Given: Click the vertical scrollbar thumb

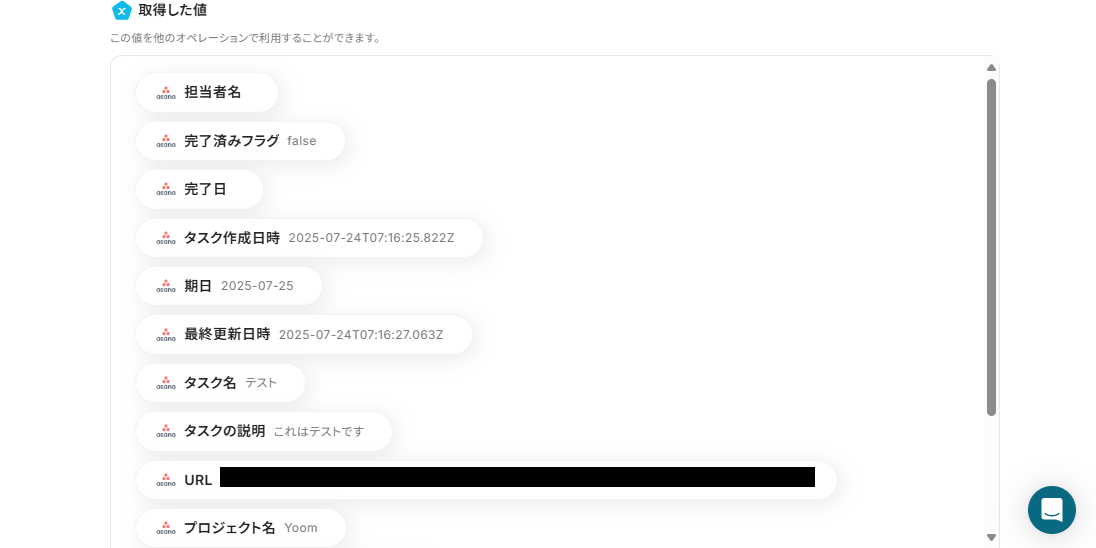Looking at the screenshot, I should pyautogui.click(x=991, y=247).
